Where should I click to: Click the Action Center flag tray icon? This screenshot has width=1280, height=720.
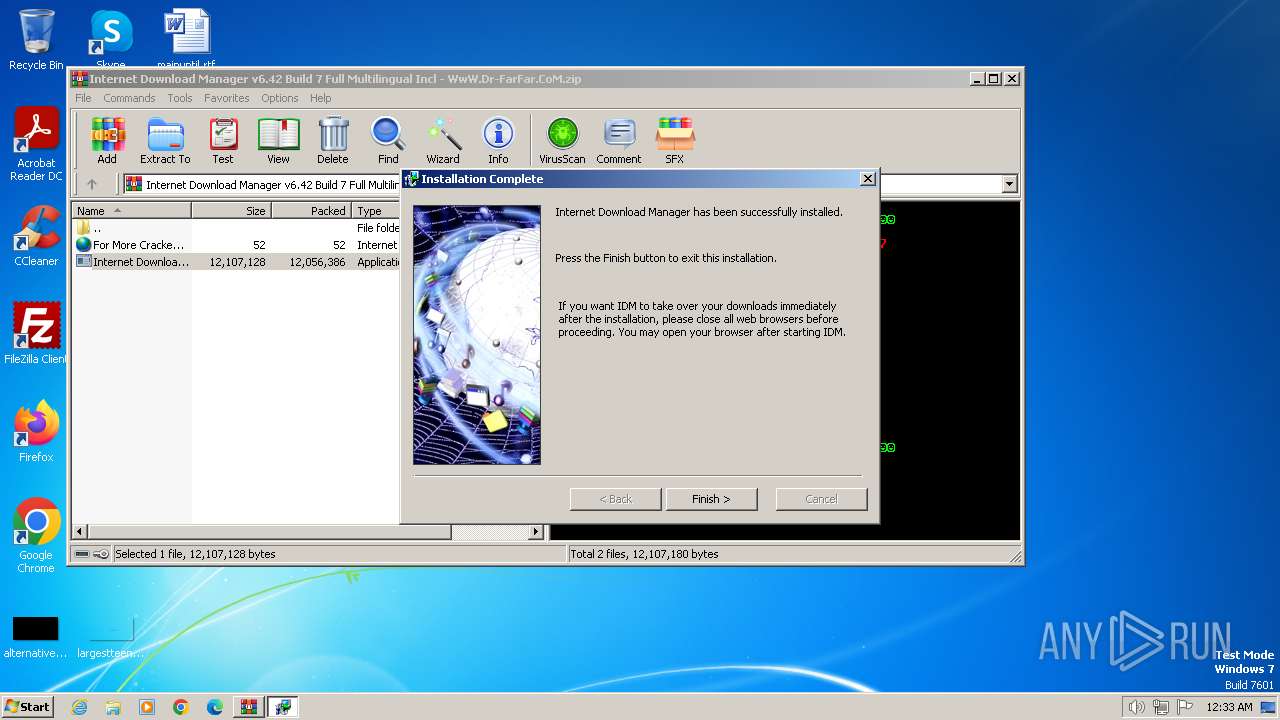tap(1185, 707)
